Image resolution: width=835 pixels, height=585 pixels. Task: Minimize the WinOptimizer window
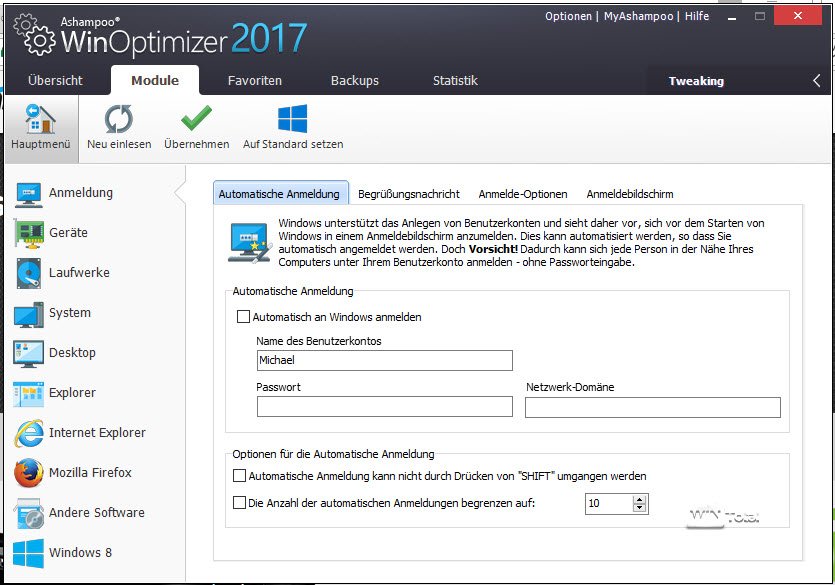pyautogui.click(x=732, y=17)
